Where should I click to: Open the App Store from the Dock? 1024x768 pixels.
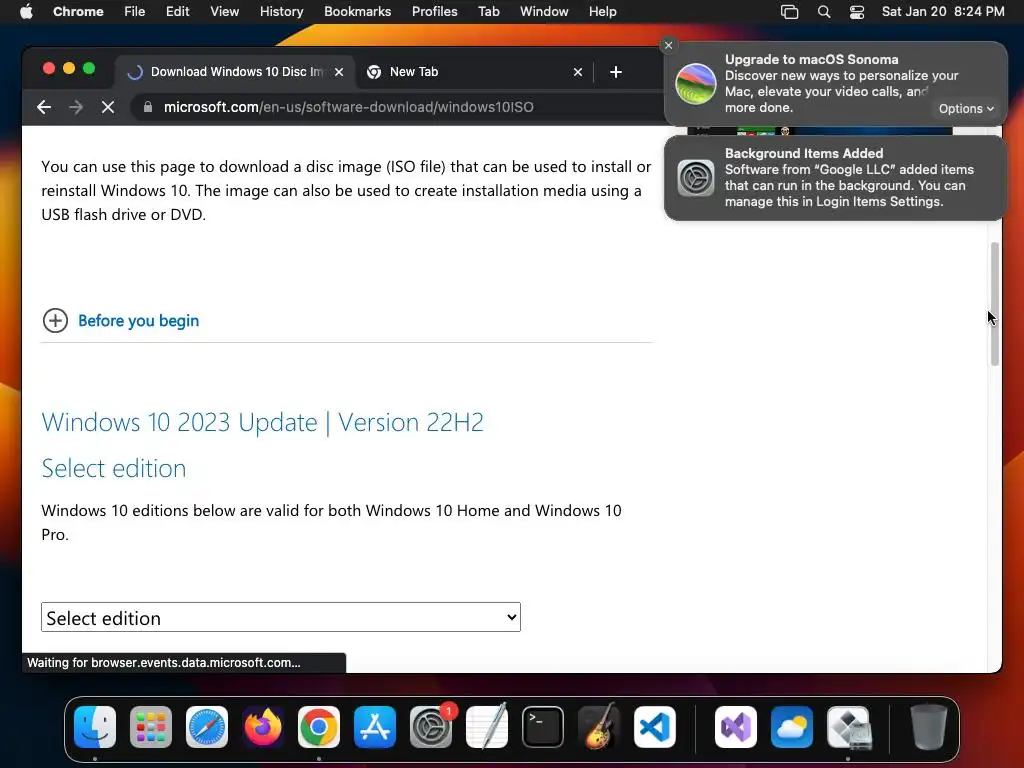[375, 727]
